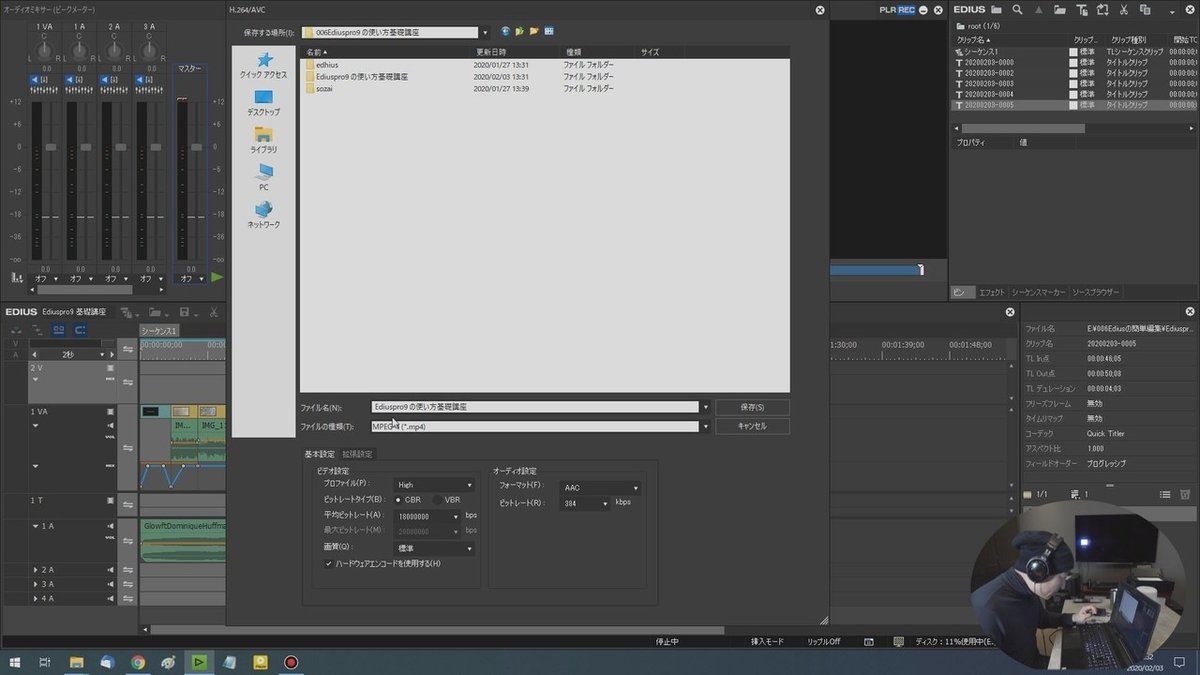Click the 1 VA channel fader in mixer
Screen dimensions: 1200x675
click(x=49, y=146)
